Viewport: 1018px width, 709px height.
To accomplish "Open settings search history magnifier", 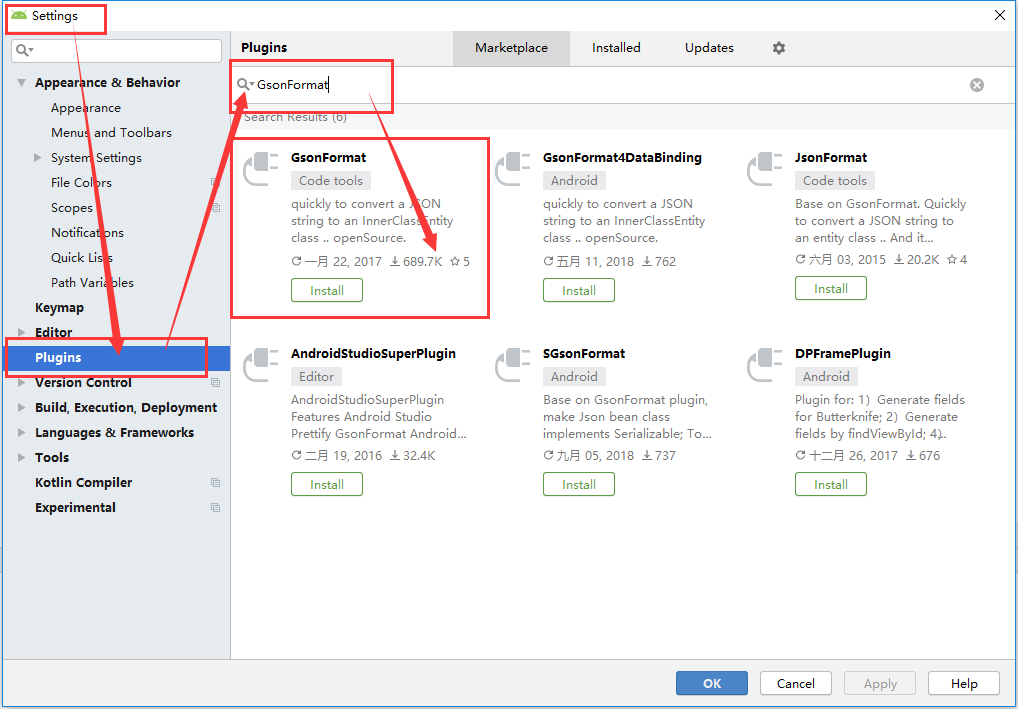I will click(x=25, y=51).
